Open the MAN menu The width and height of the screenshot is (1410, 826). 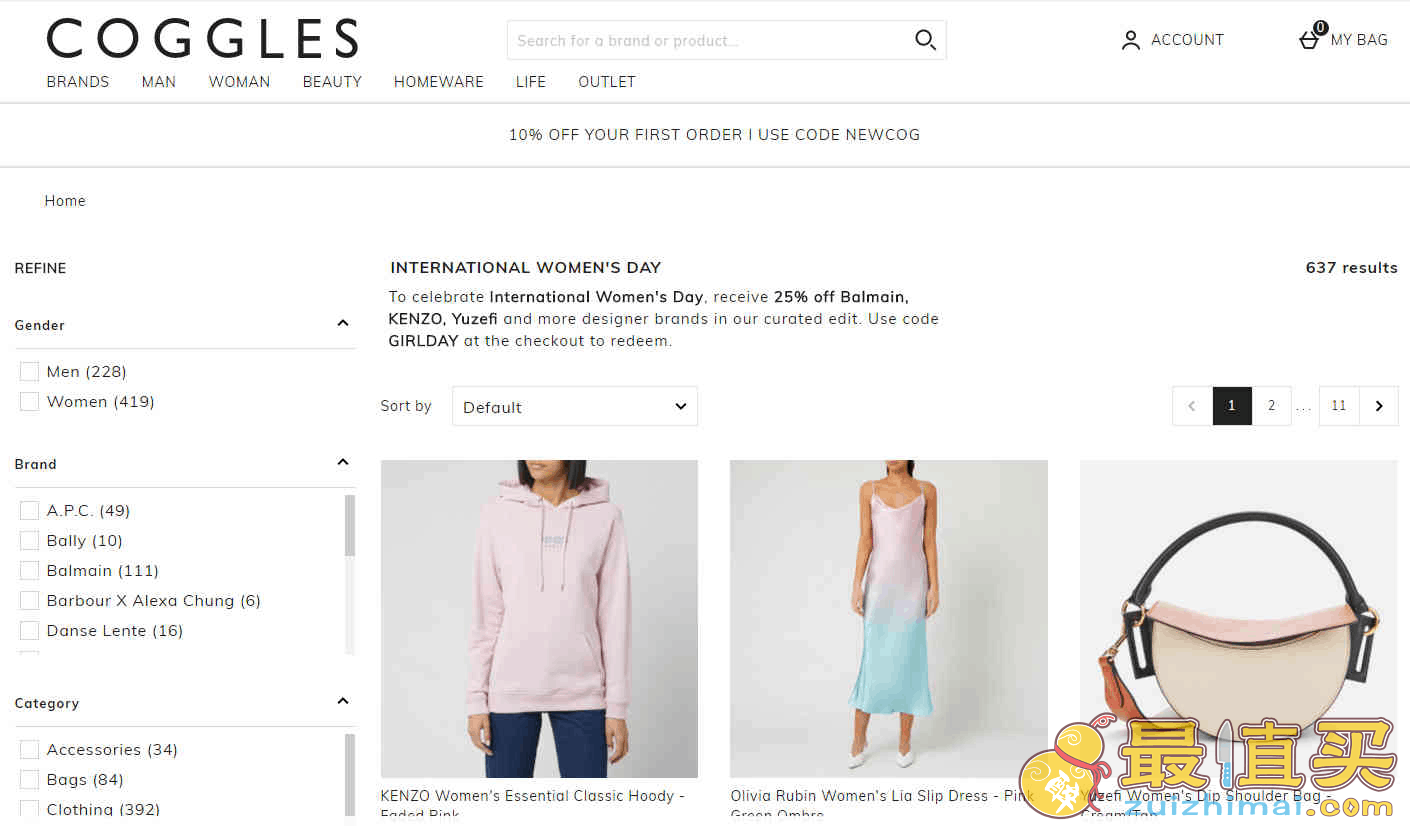[x=159, y=82]
